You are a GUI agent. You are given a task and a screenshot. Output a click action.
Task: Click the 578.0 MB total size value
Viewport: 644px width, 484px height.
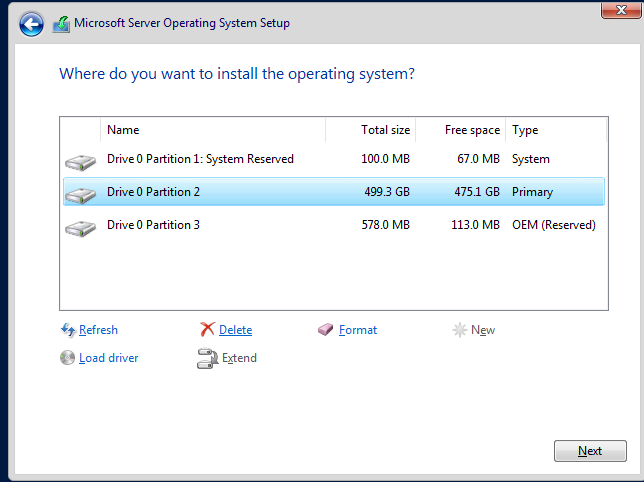pos(386,225)
